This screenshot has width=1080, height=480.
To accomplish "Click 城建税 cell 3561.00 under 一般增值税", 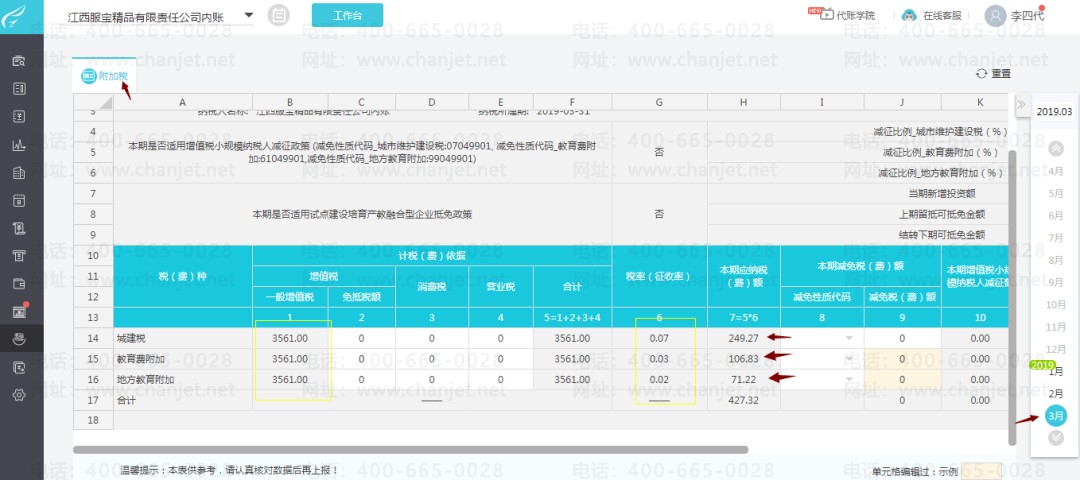I will coord(289,338).
